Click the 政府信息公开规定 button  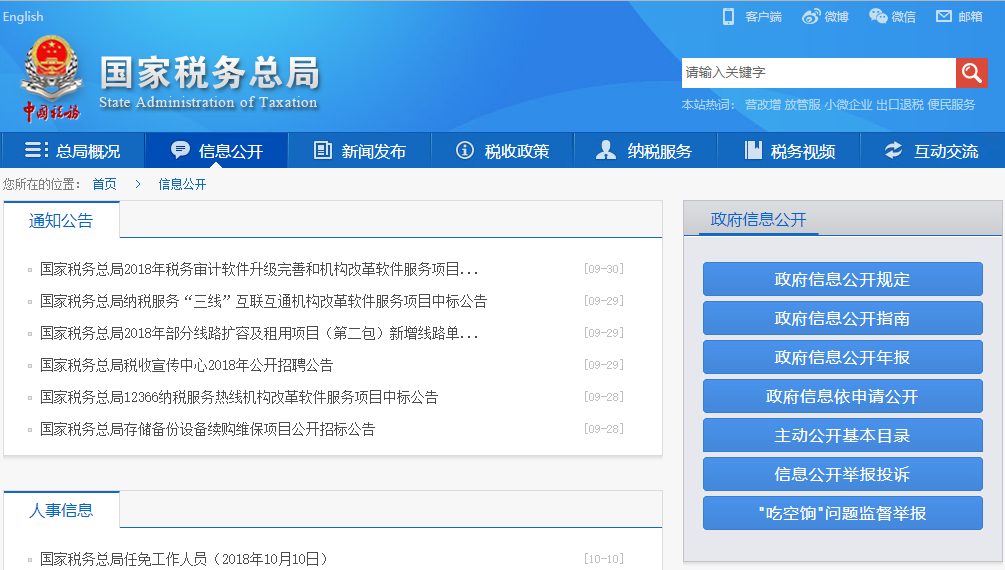click(843, 280)
